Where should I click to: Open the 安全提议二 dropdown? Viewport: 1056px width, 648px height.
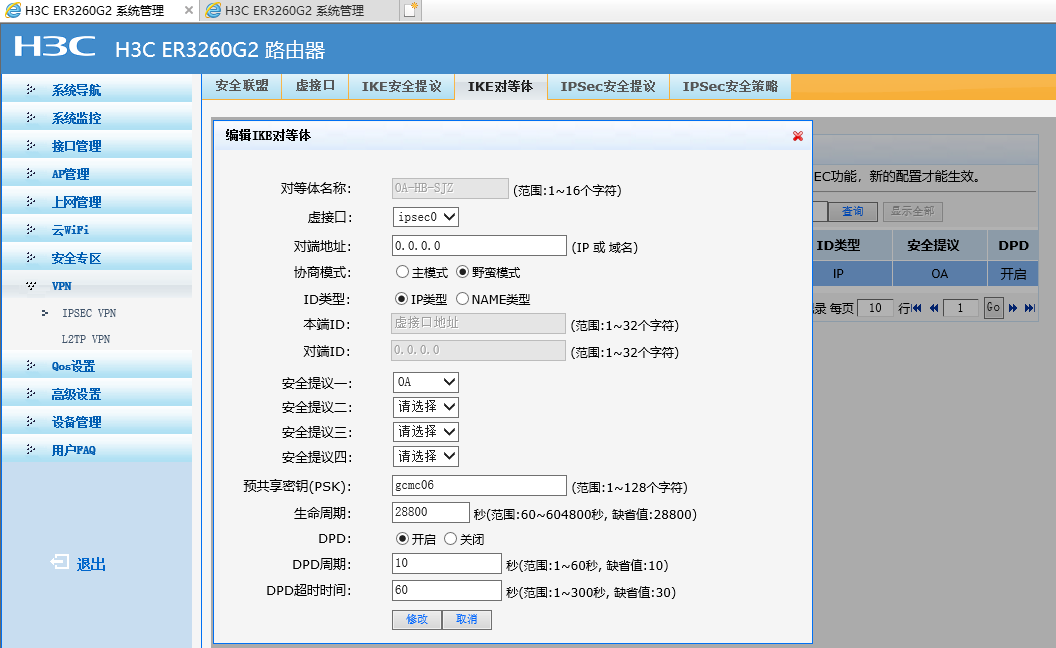[426, 407]
